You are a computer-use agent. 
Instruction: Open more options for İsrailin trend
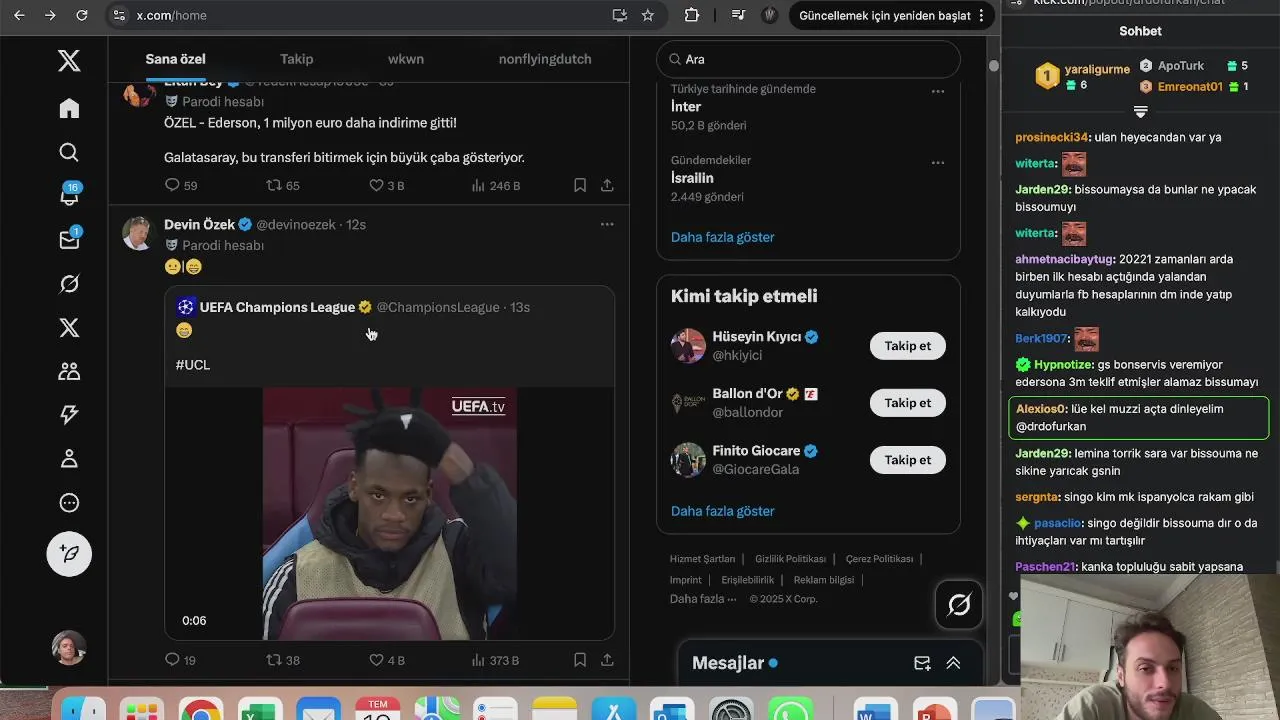(x=938, y=162)
